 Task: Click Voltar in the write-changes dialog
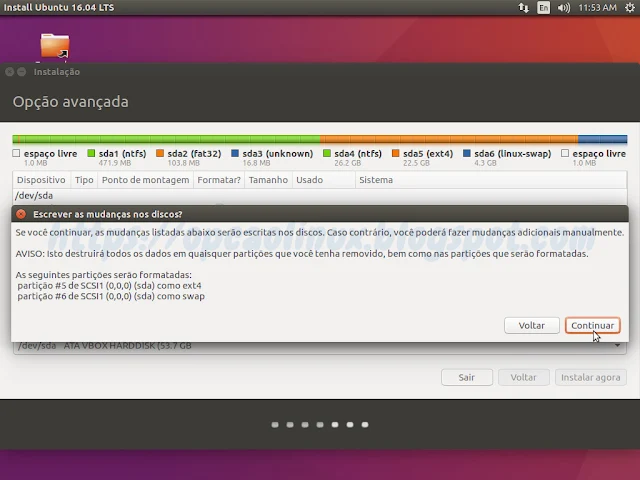pyautogui.click(x=531, y=325)
